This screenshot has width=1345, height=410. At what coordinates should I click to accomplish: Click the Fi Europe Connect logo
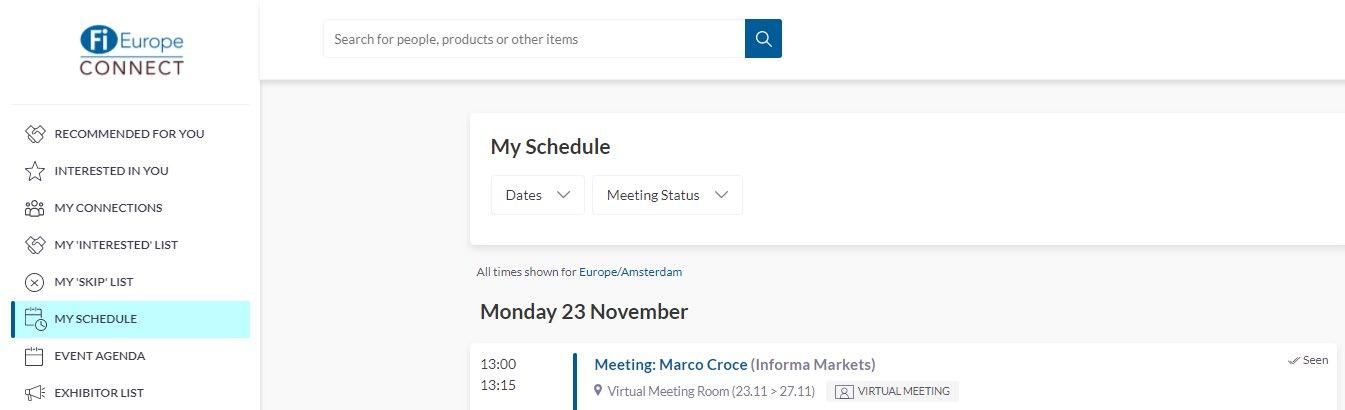pyautogui.click(x=132, y=51)
